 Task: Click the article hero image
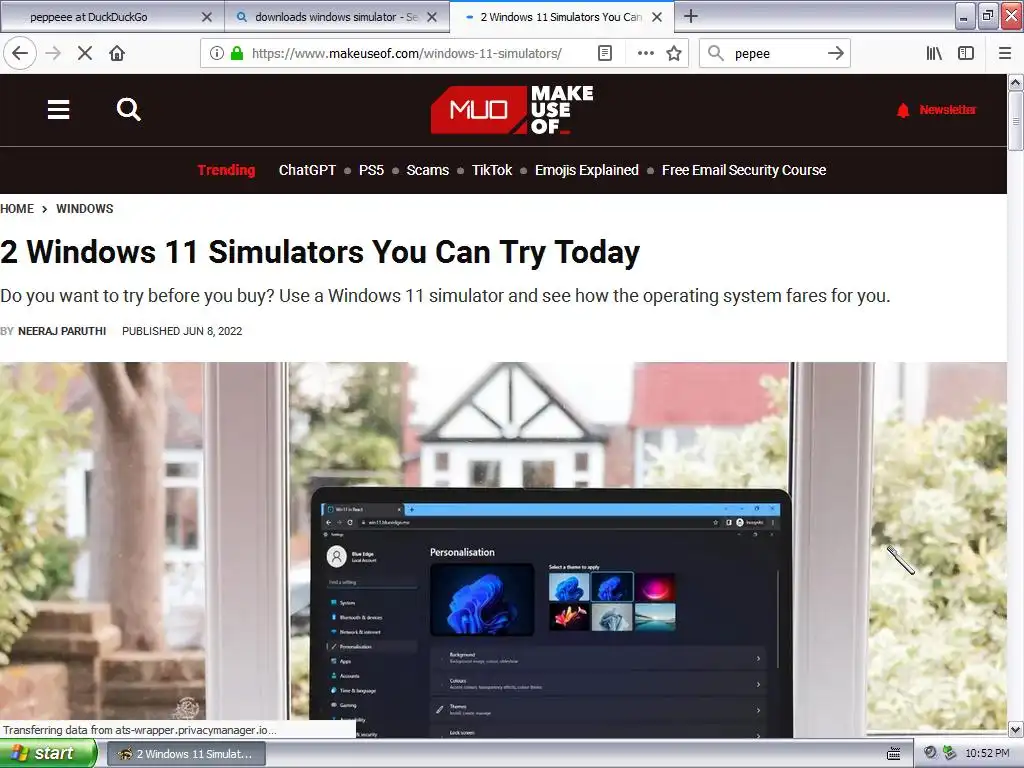(503, 550)
